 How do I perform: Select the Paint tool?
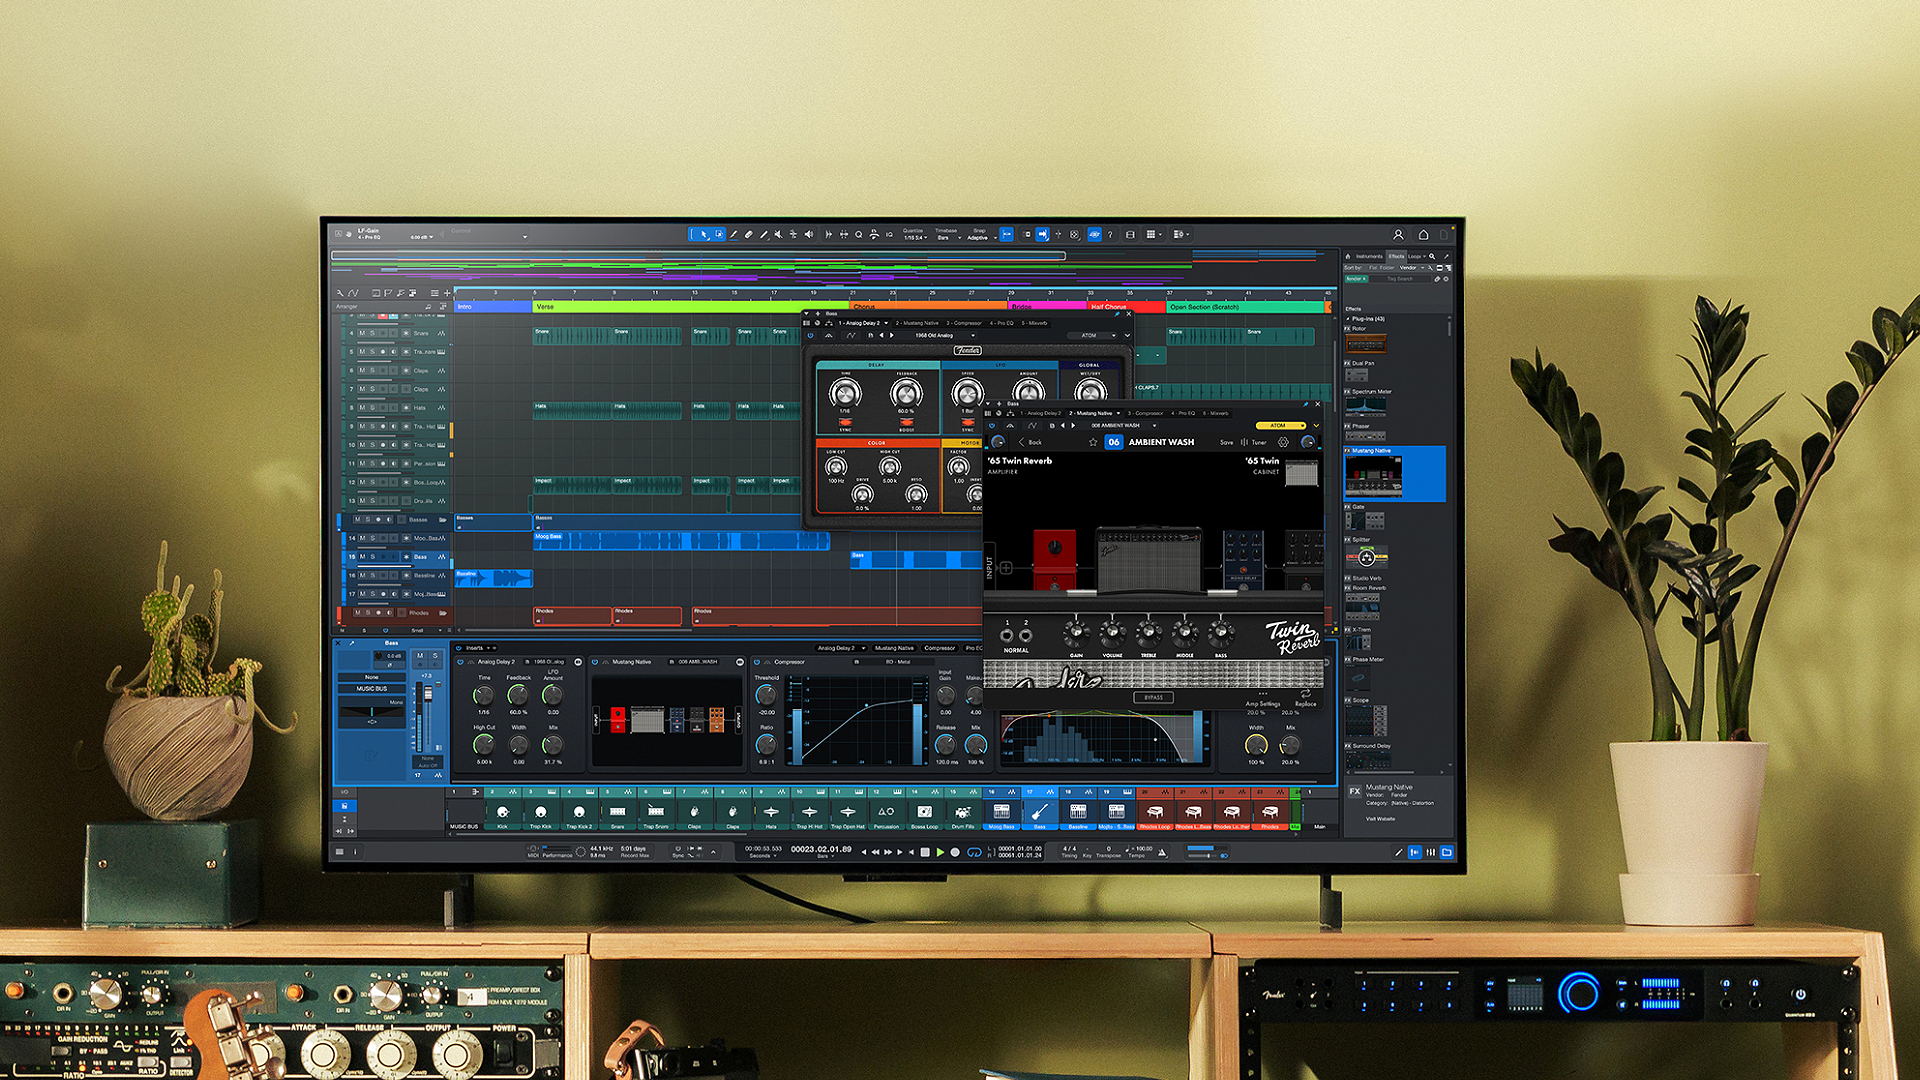coord(734,235)
